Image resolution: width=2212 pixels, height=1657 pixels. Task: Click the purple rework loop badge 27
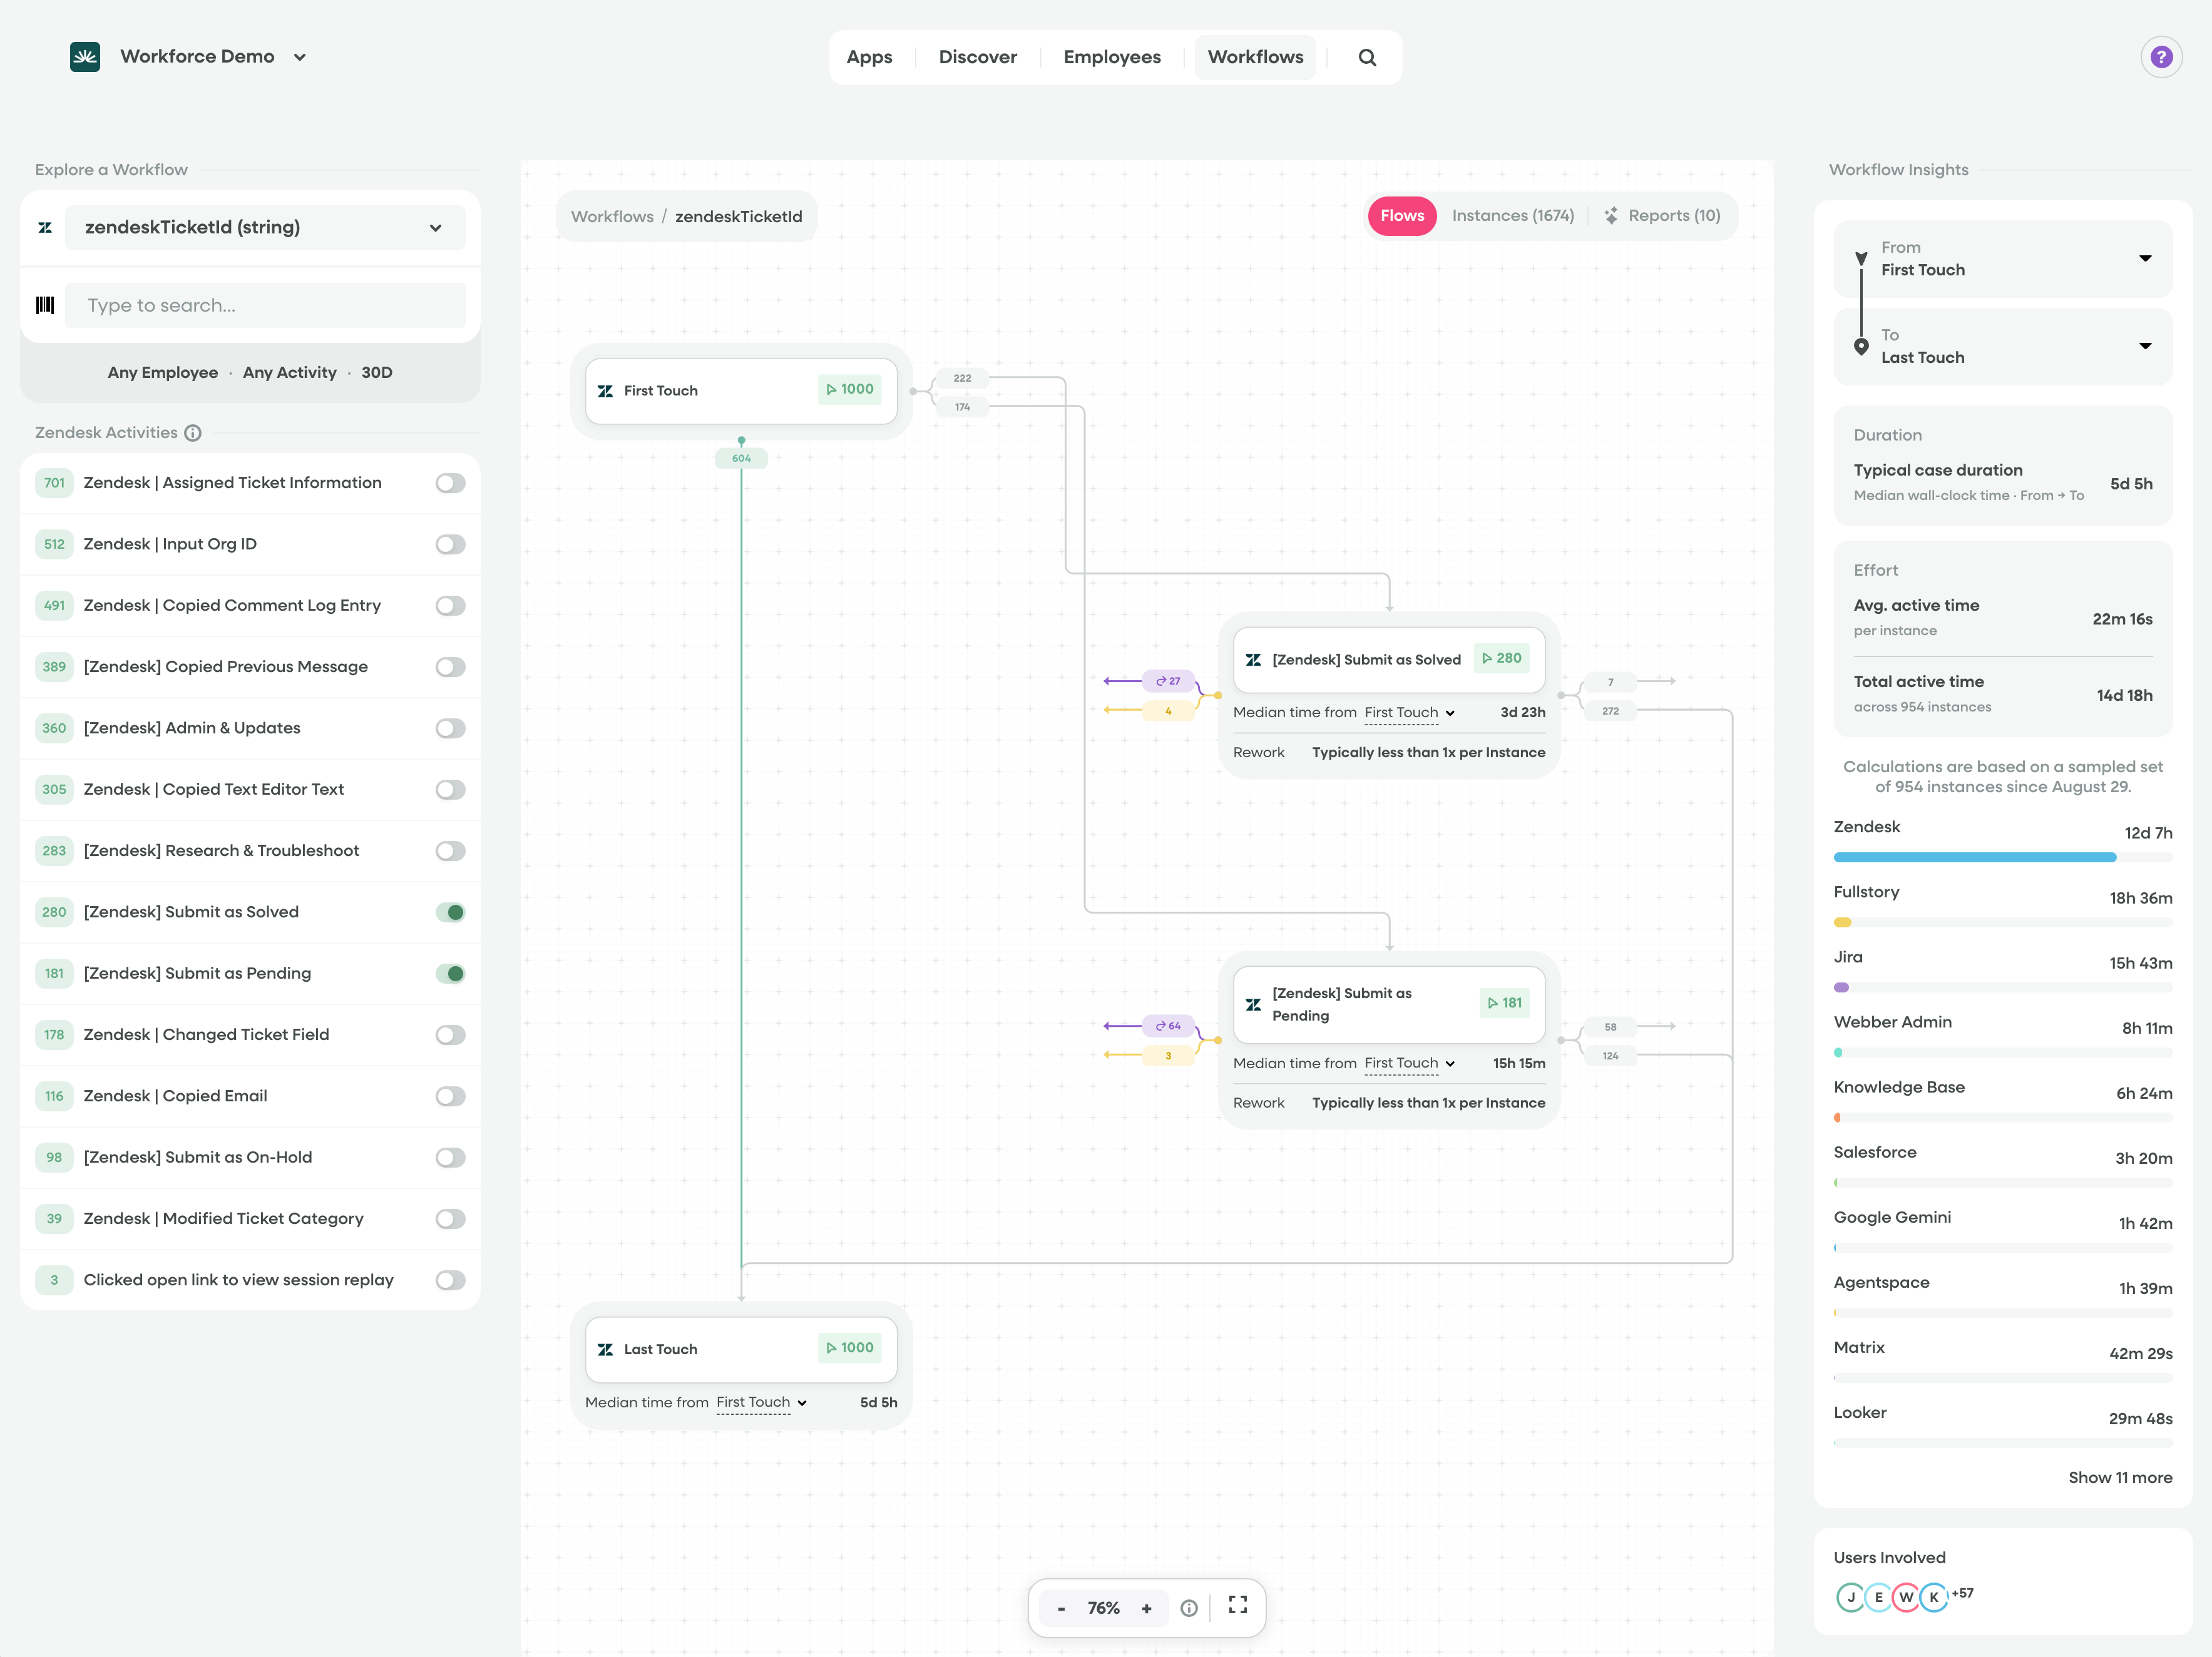coord(1168,681)
